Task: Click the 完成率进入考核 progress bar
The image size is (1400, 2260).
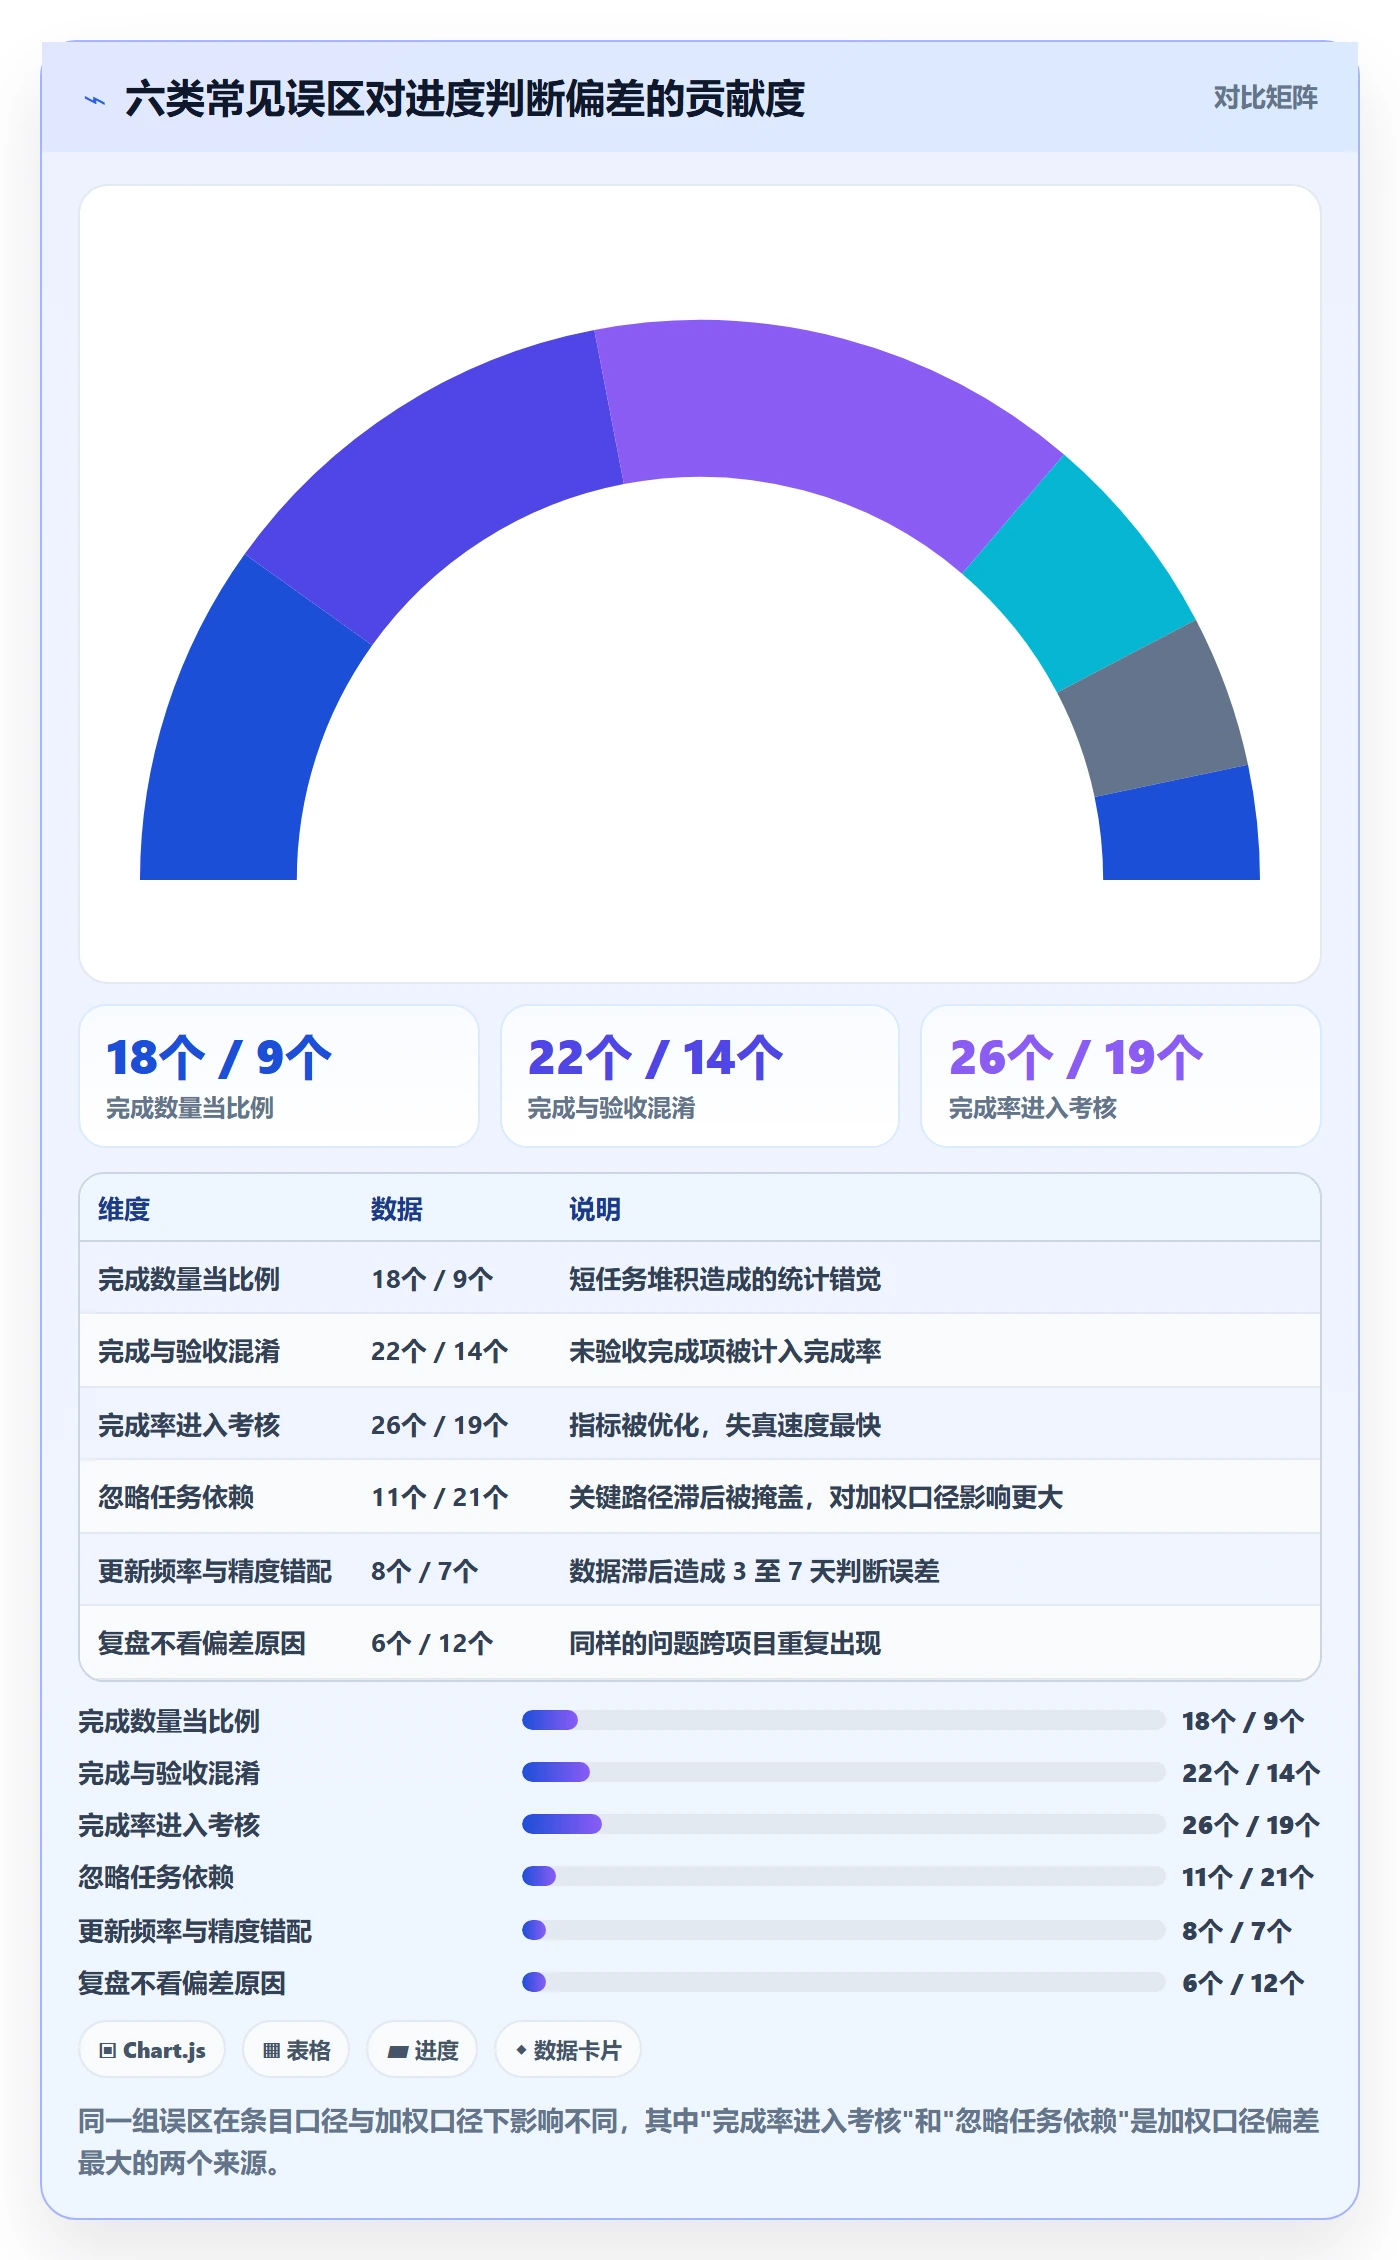Action: tap(843, 1824)
